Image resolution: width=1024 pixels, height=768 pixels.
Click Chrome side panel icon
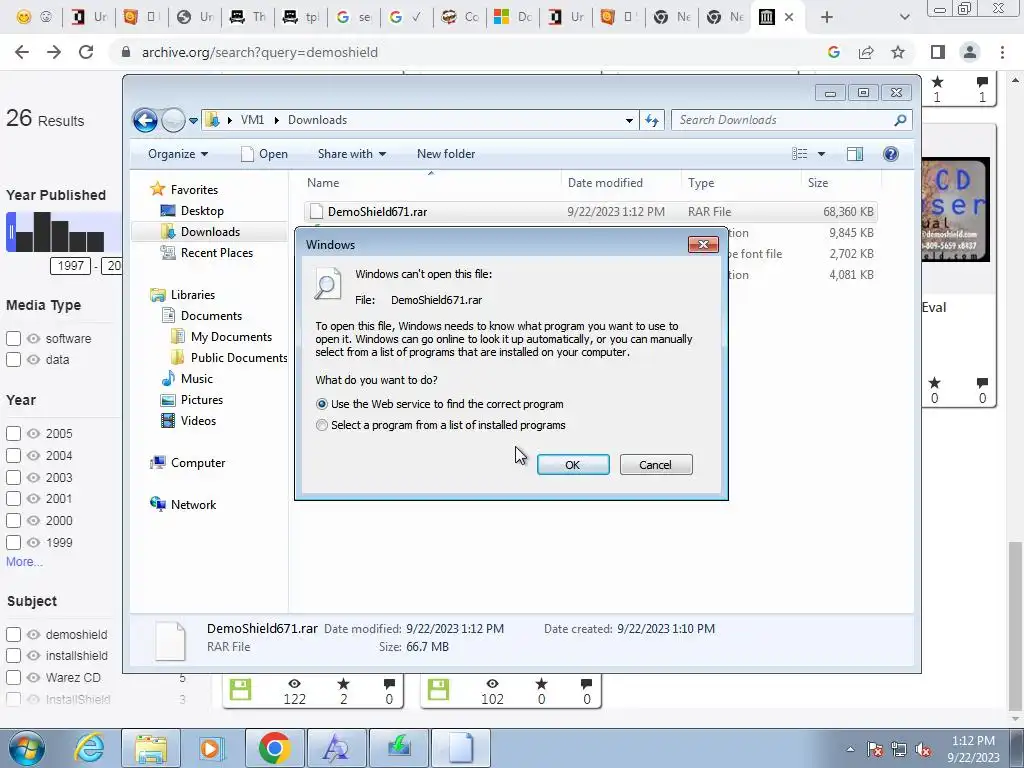[x=938, y=52]
